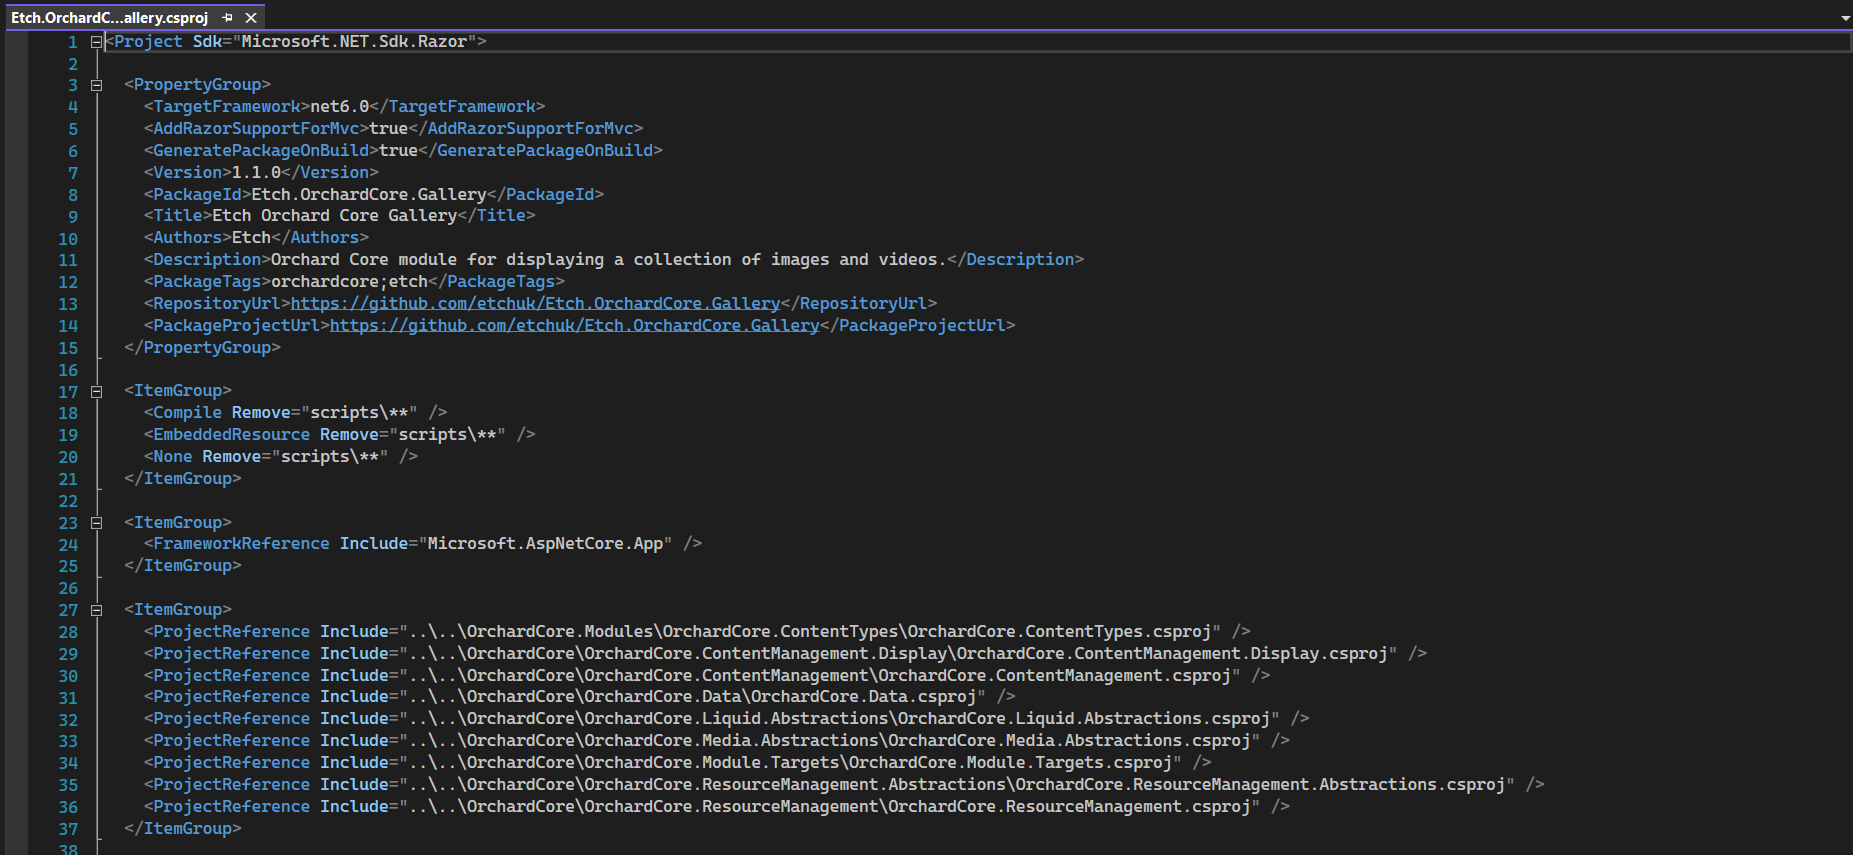Collapse the Project element on line 1
This screenshot has width=1853, height=855.
click(x=97, y=42)
